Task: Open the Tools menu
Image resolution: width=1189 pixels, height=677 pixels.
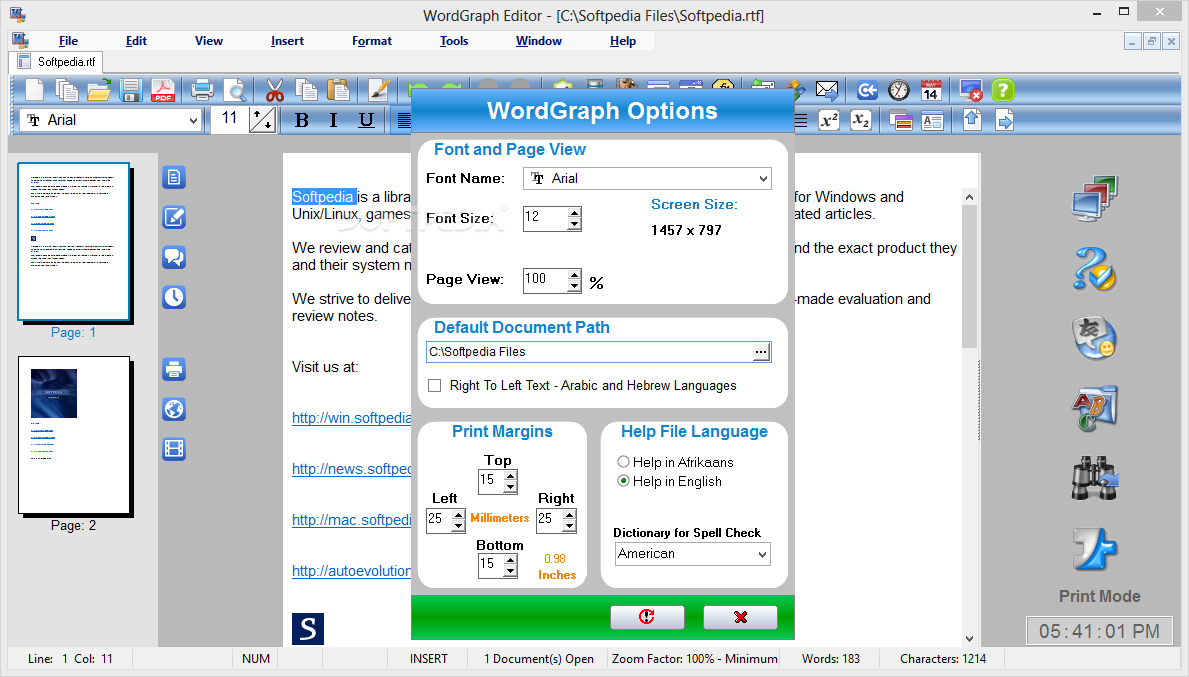Action: [x=454, y=41]
